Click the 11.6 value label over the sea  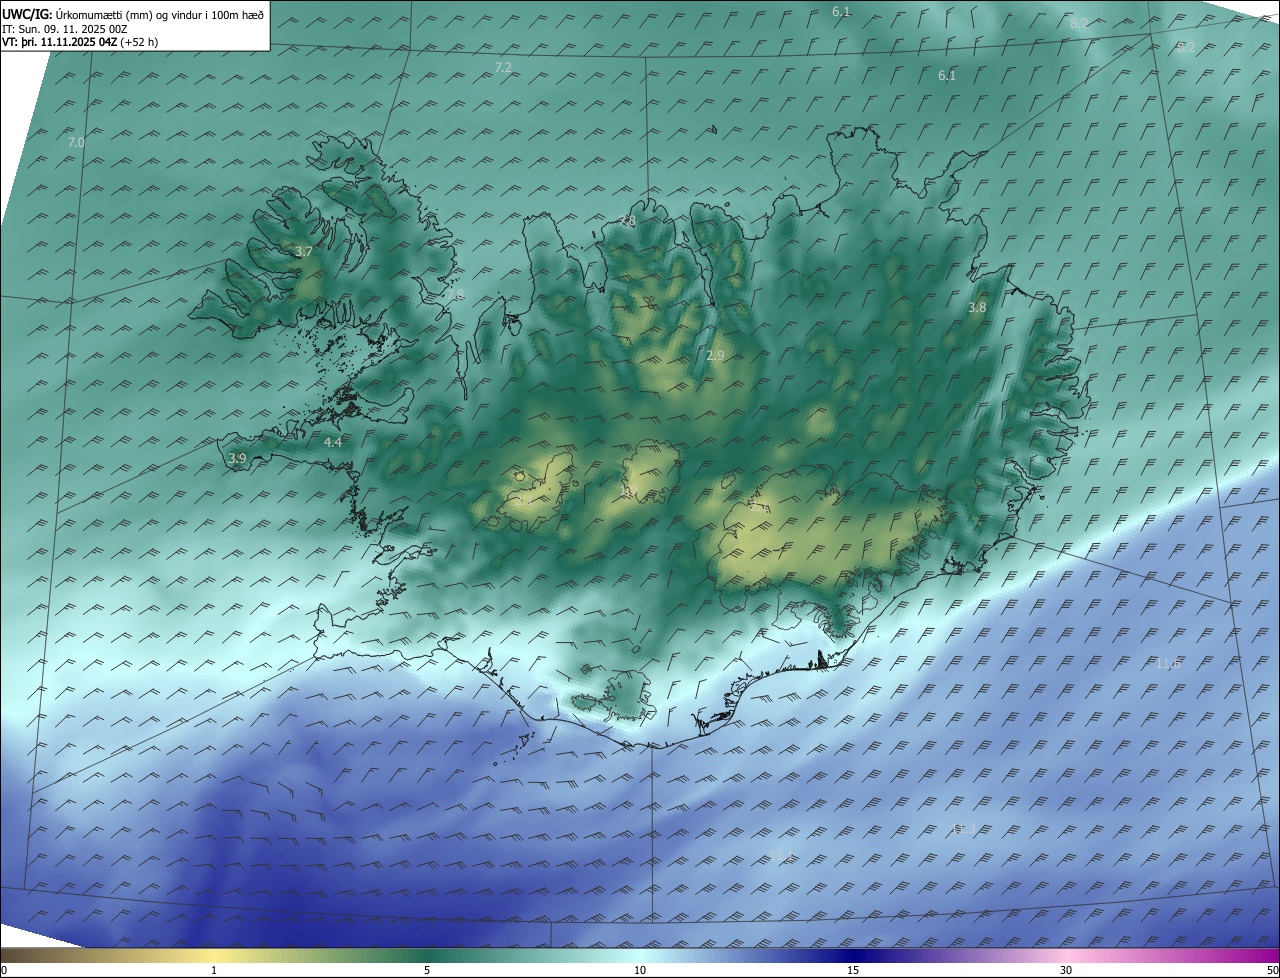[x=1167, y=664]
